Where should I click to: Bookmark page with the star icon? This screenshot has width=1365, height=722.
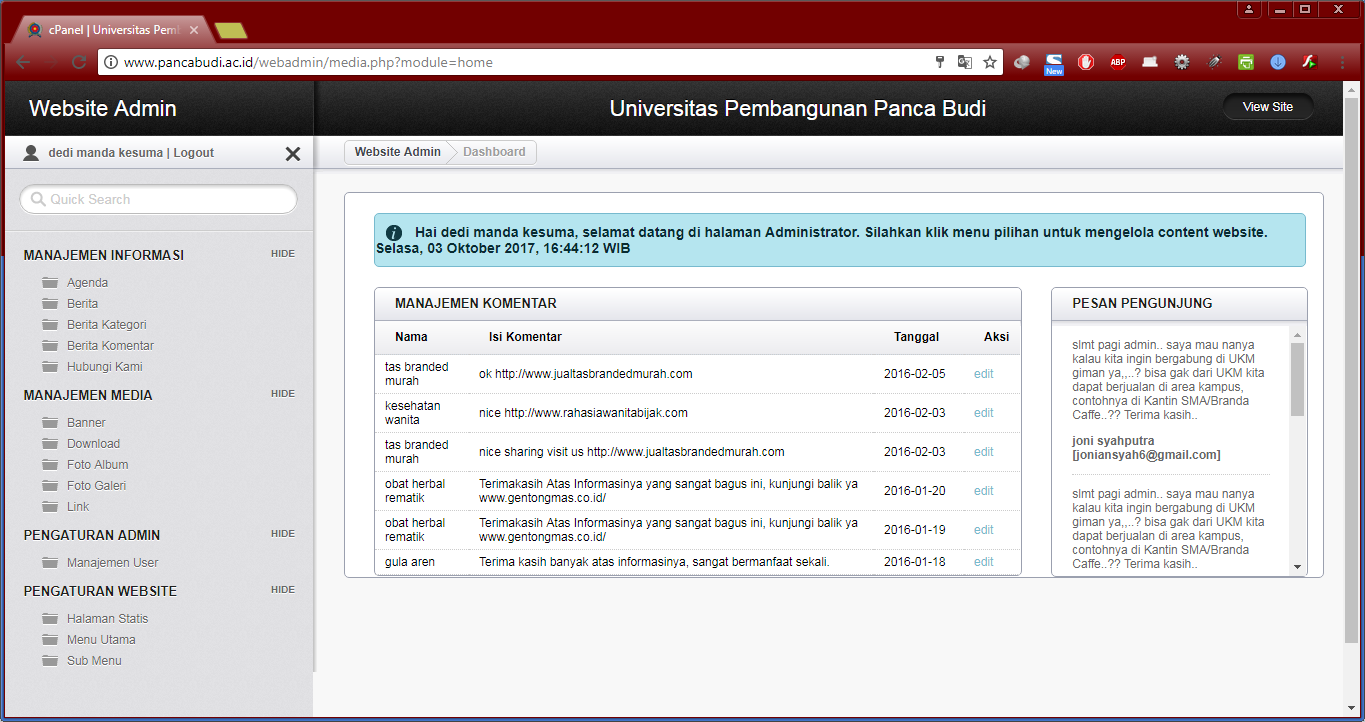[990, 62]
